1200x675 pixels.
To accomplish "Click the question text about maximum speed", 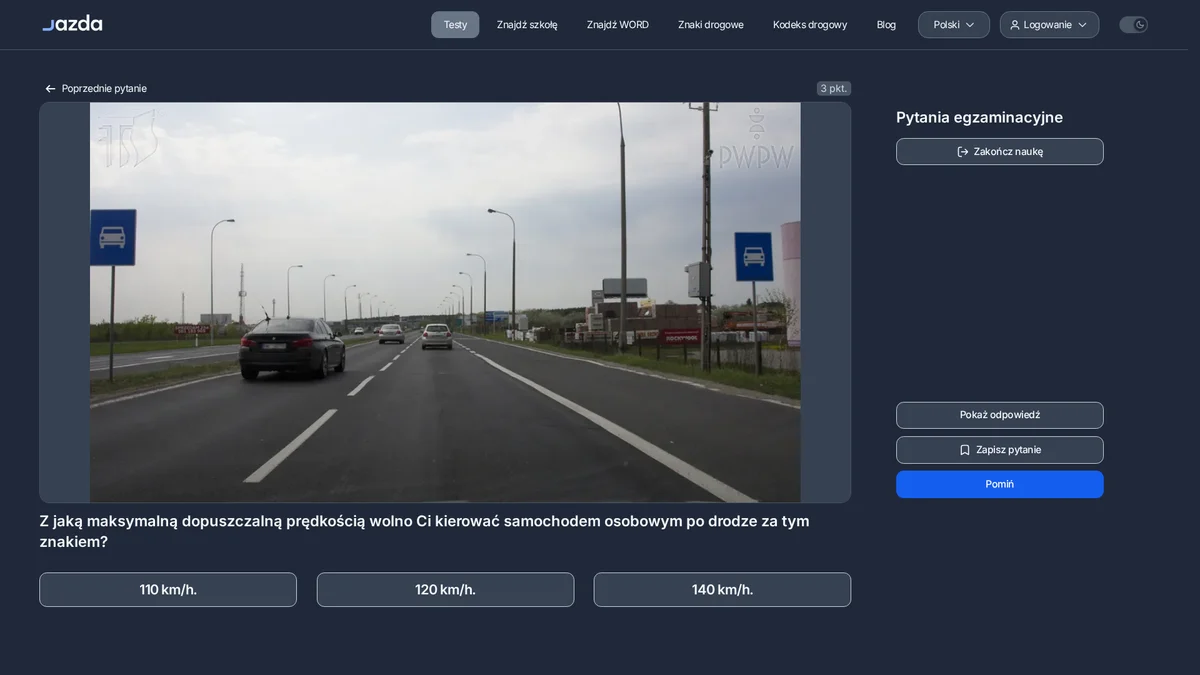I will click(424, 531).
